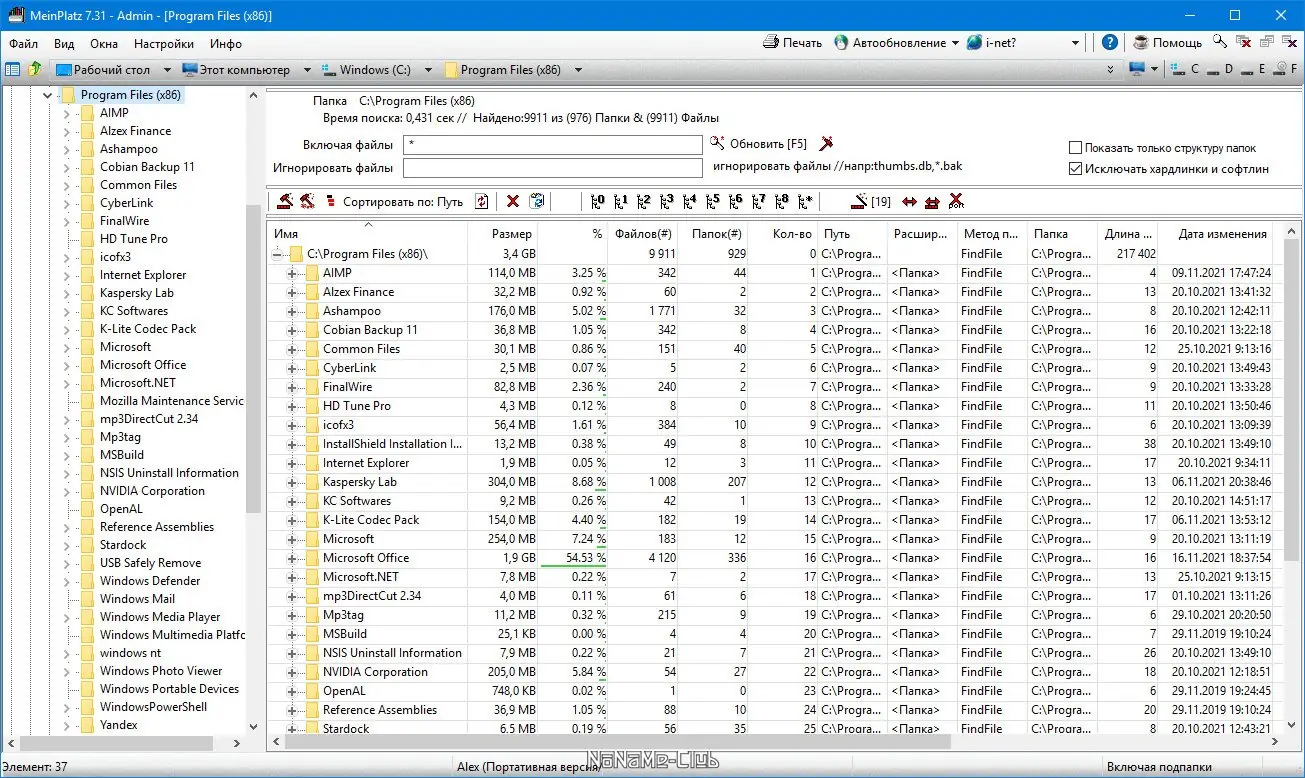Click the Печать print button
Image resolution: width=1305 pixels, height=778 pixels.
(792, 43)
